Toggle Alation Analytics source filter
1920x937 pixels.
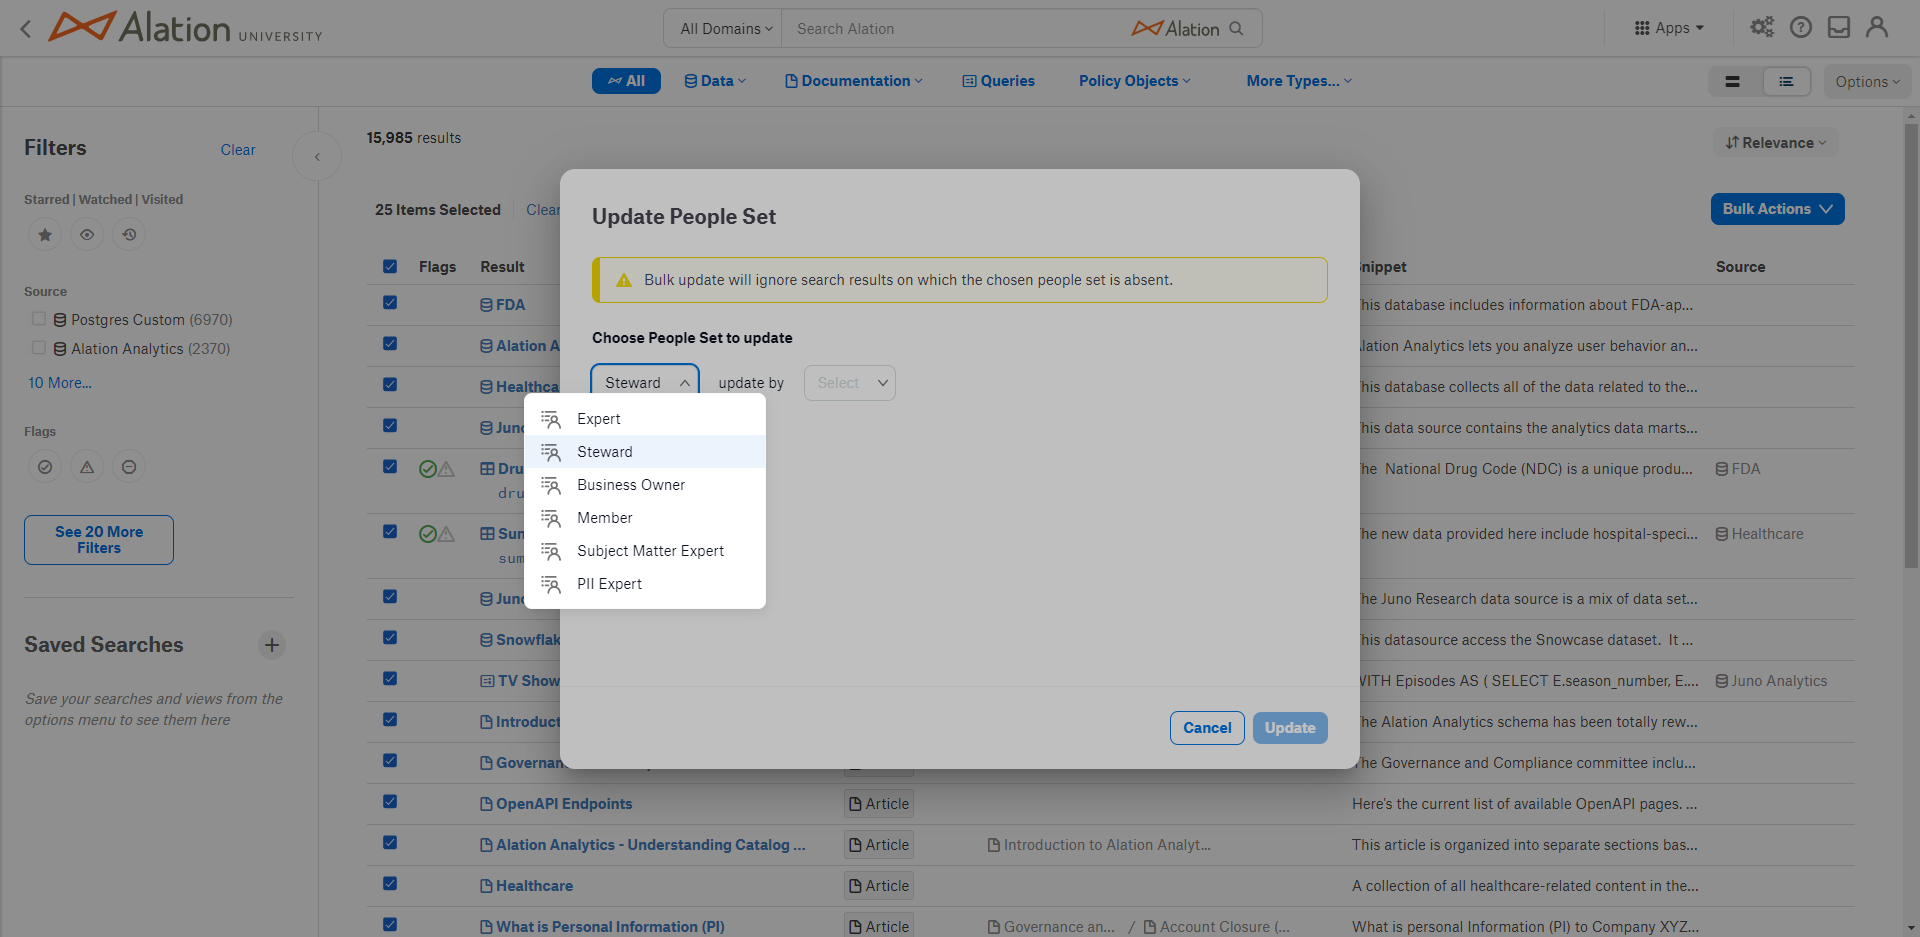pyautogui.click(x=39, y=348)
